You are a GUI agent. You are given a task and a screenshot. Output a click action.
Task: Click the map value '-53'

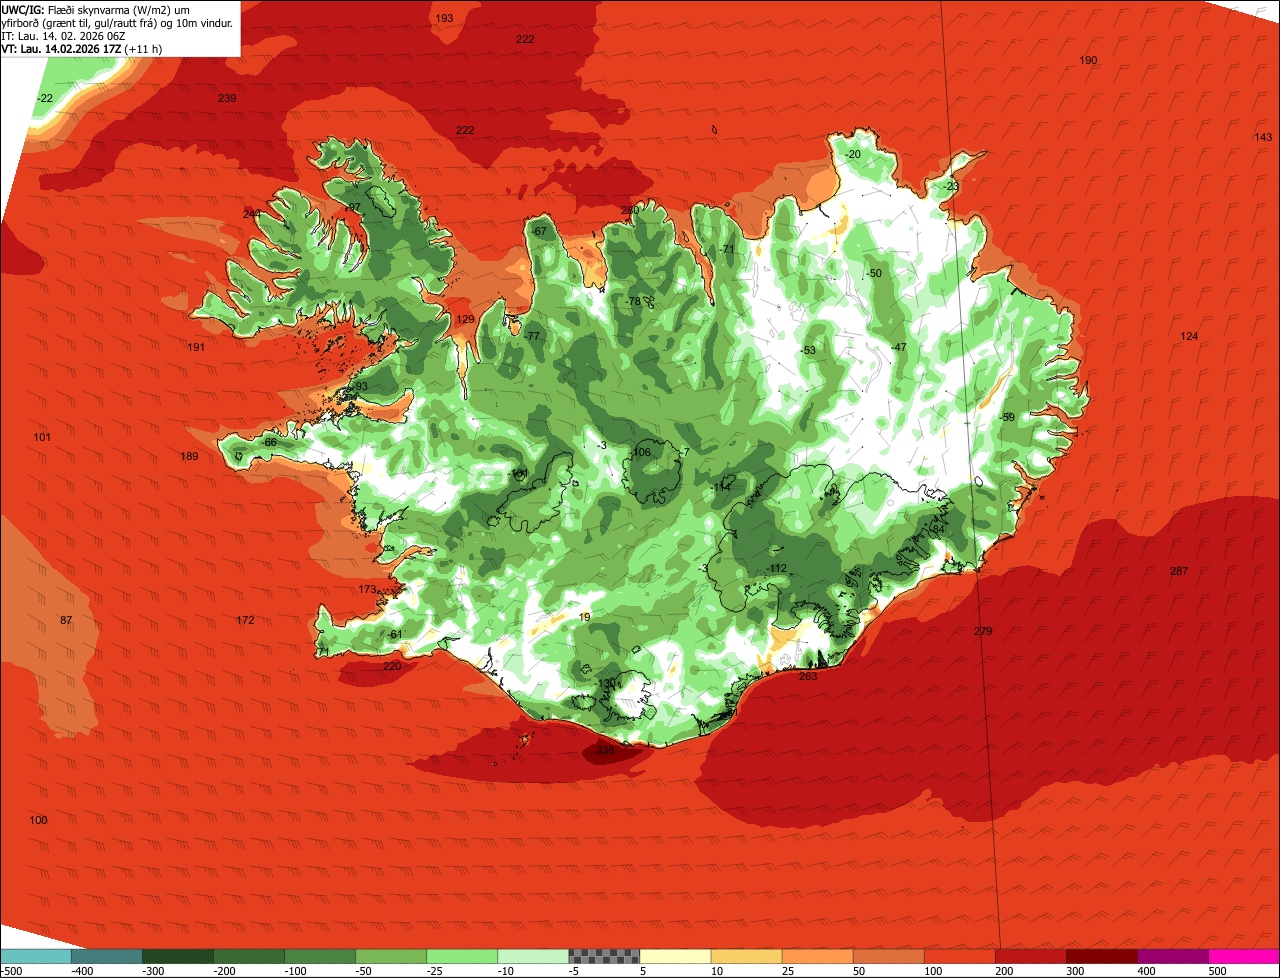(x=807, y=350)
